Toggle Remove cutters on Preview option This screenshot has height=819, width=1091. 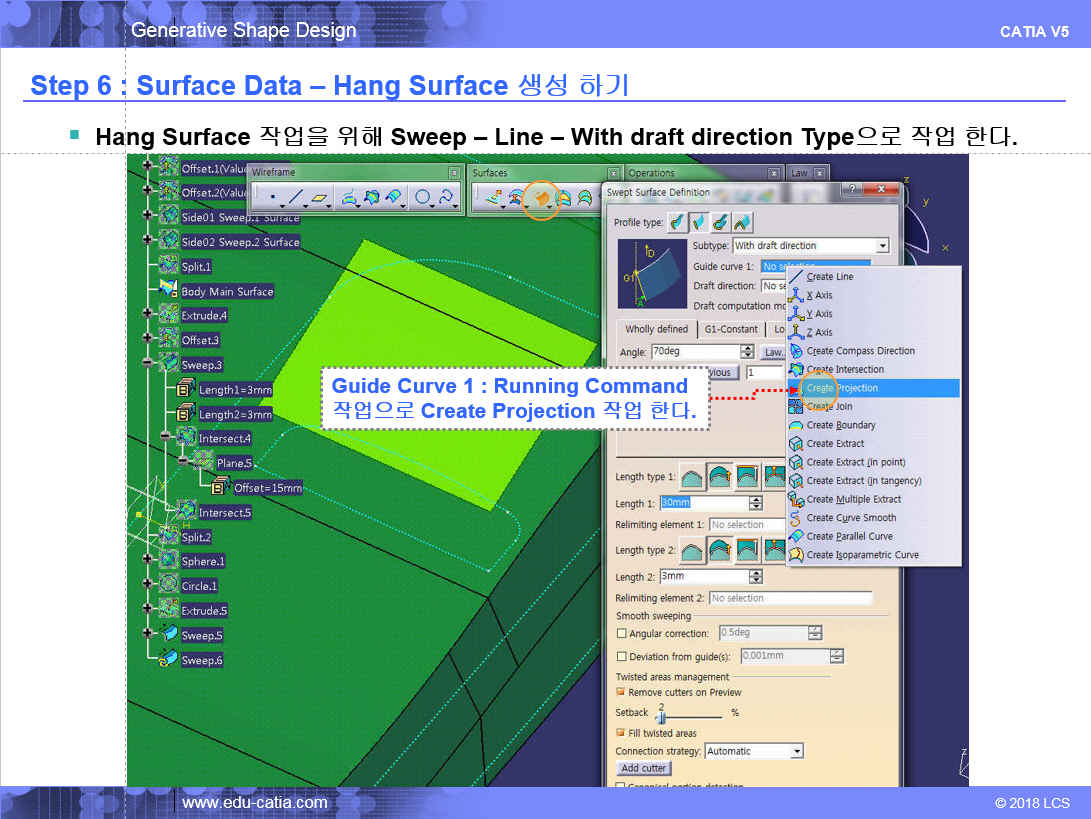pos(621,692)
